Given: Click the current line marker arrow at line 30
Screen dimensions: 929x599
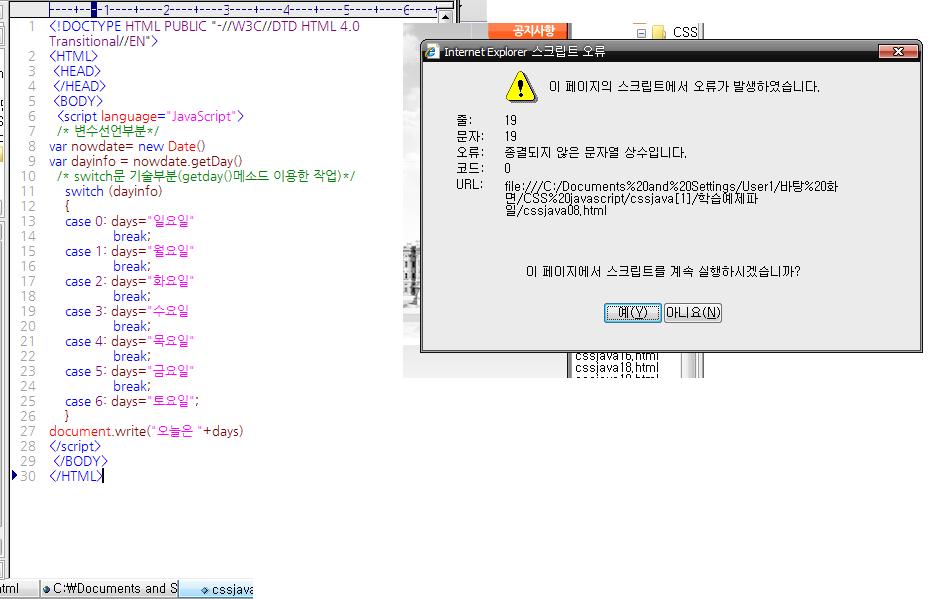Looking at the screenshot, I should click(x=14, y=475).
